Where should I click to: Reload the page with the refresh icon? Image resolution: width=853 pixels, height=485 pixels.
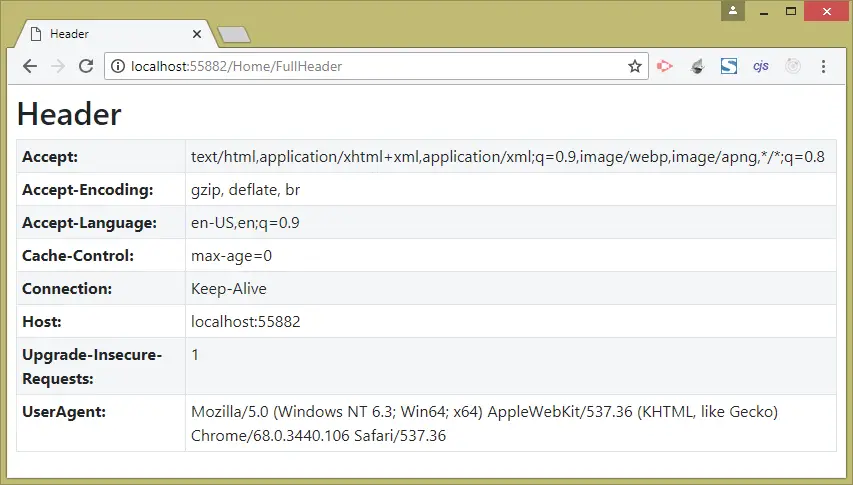[x=86, y=66]
